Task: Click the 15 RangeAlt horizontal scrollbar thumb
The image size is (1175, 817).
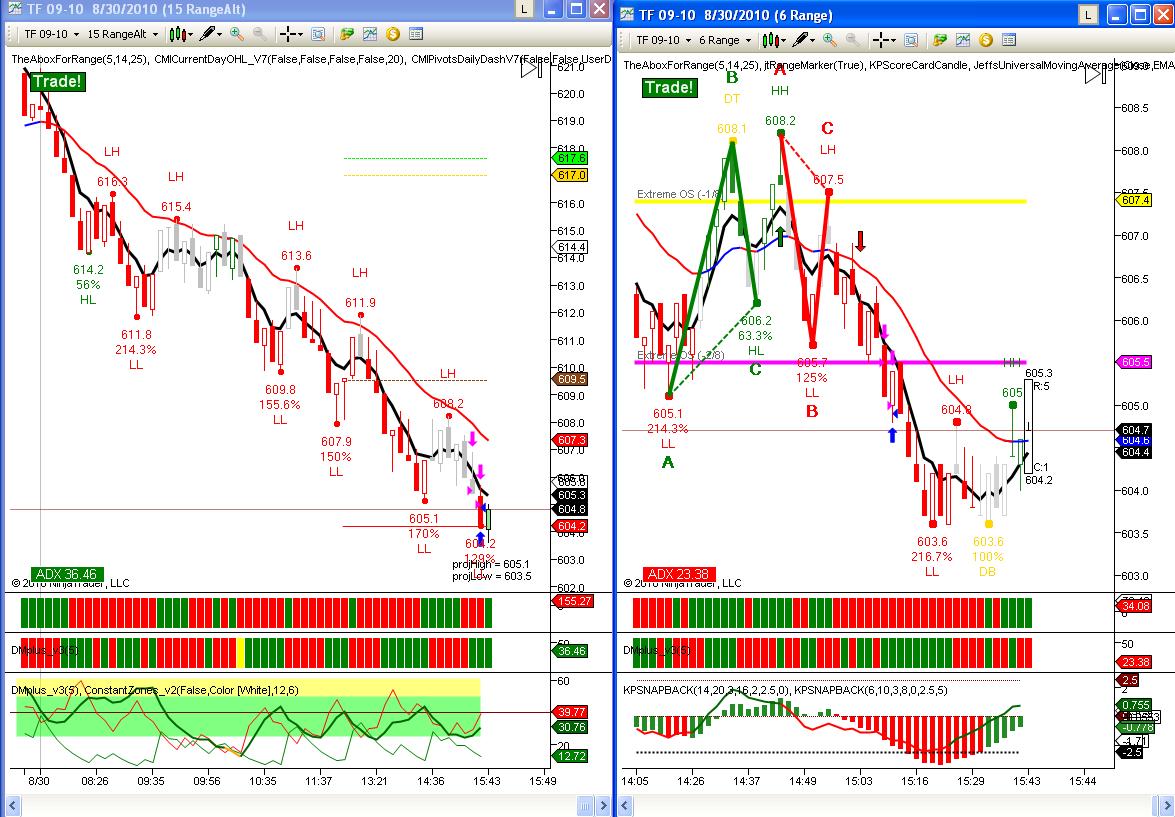Action: click(586, 807)
